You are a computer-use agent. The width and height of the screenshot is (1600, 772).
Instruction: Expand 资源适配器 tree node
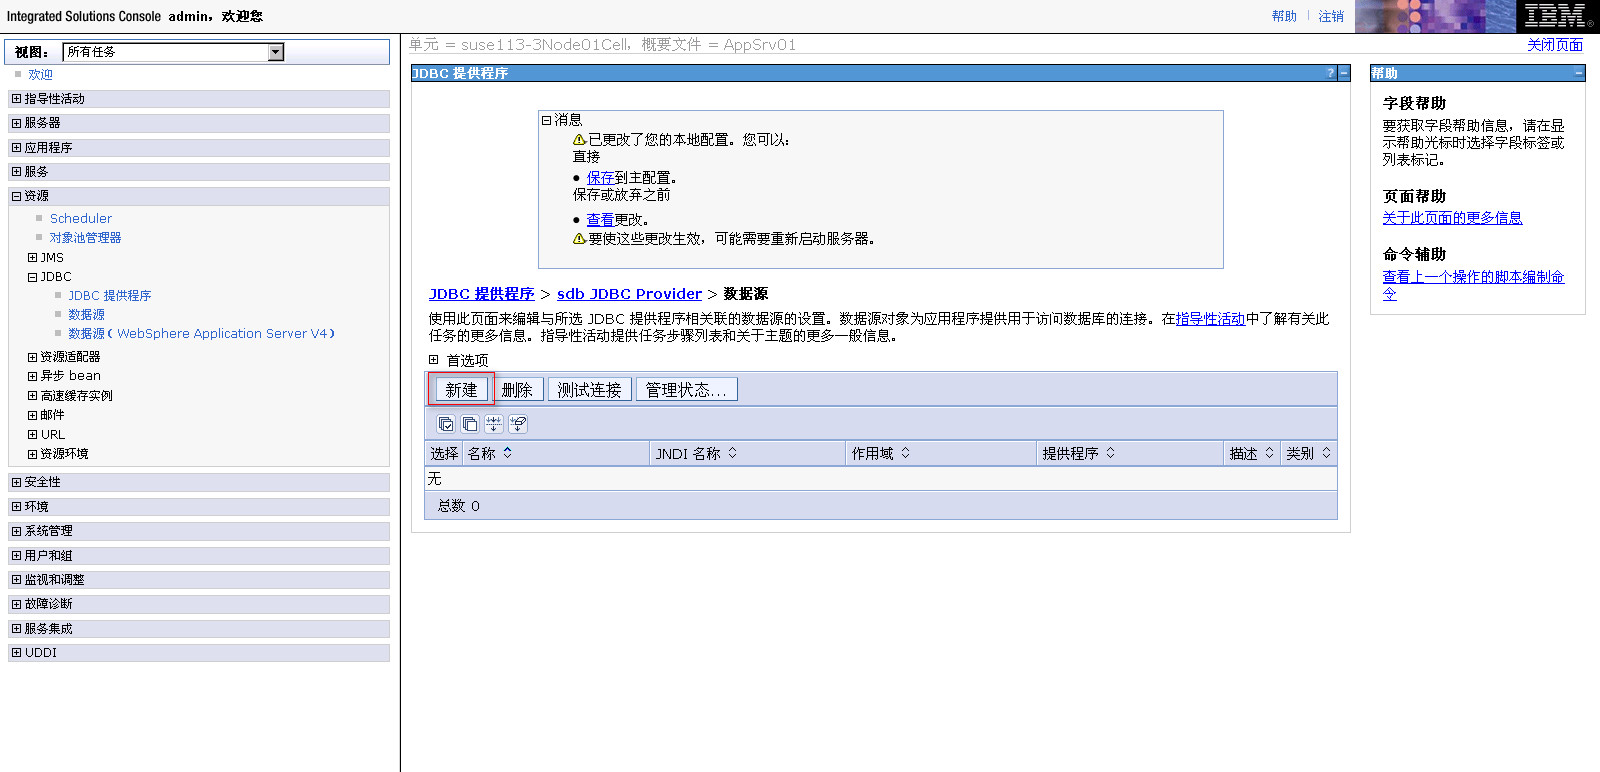coord(32,357)
